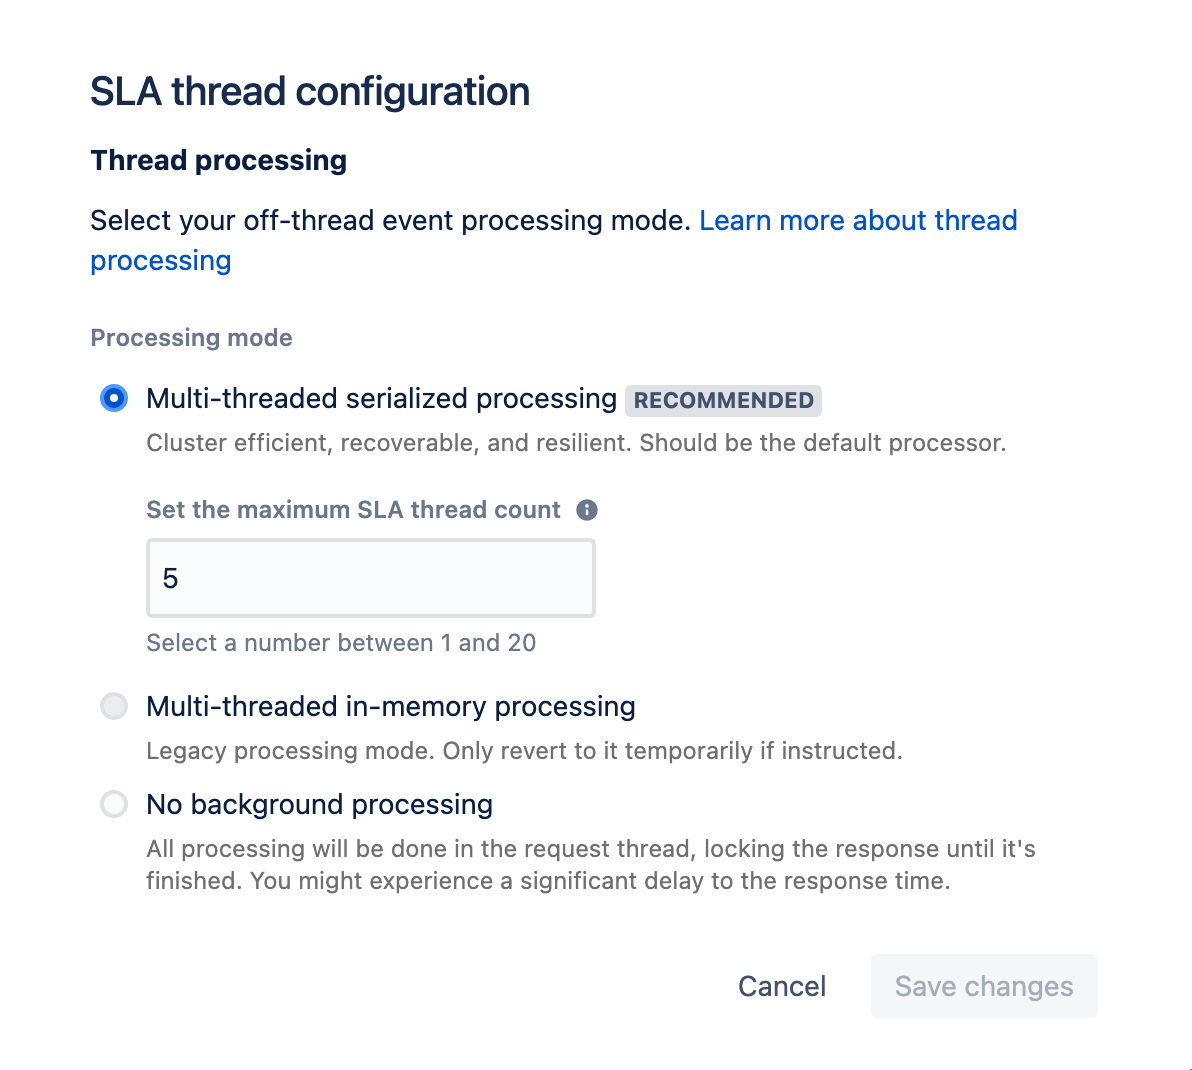
Task: Click 'Set the maximum SLA thread count' label
Action: point(353,509)
